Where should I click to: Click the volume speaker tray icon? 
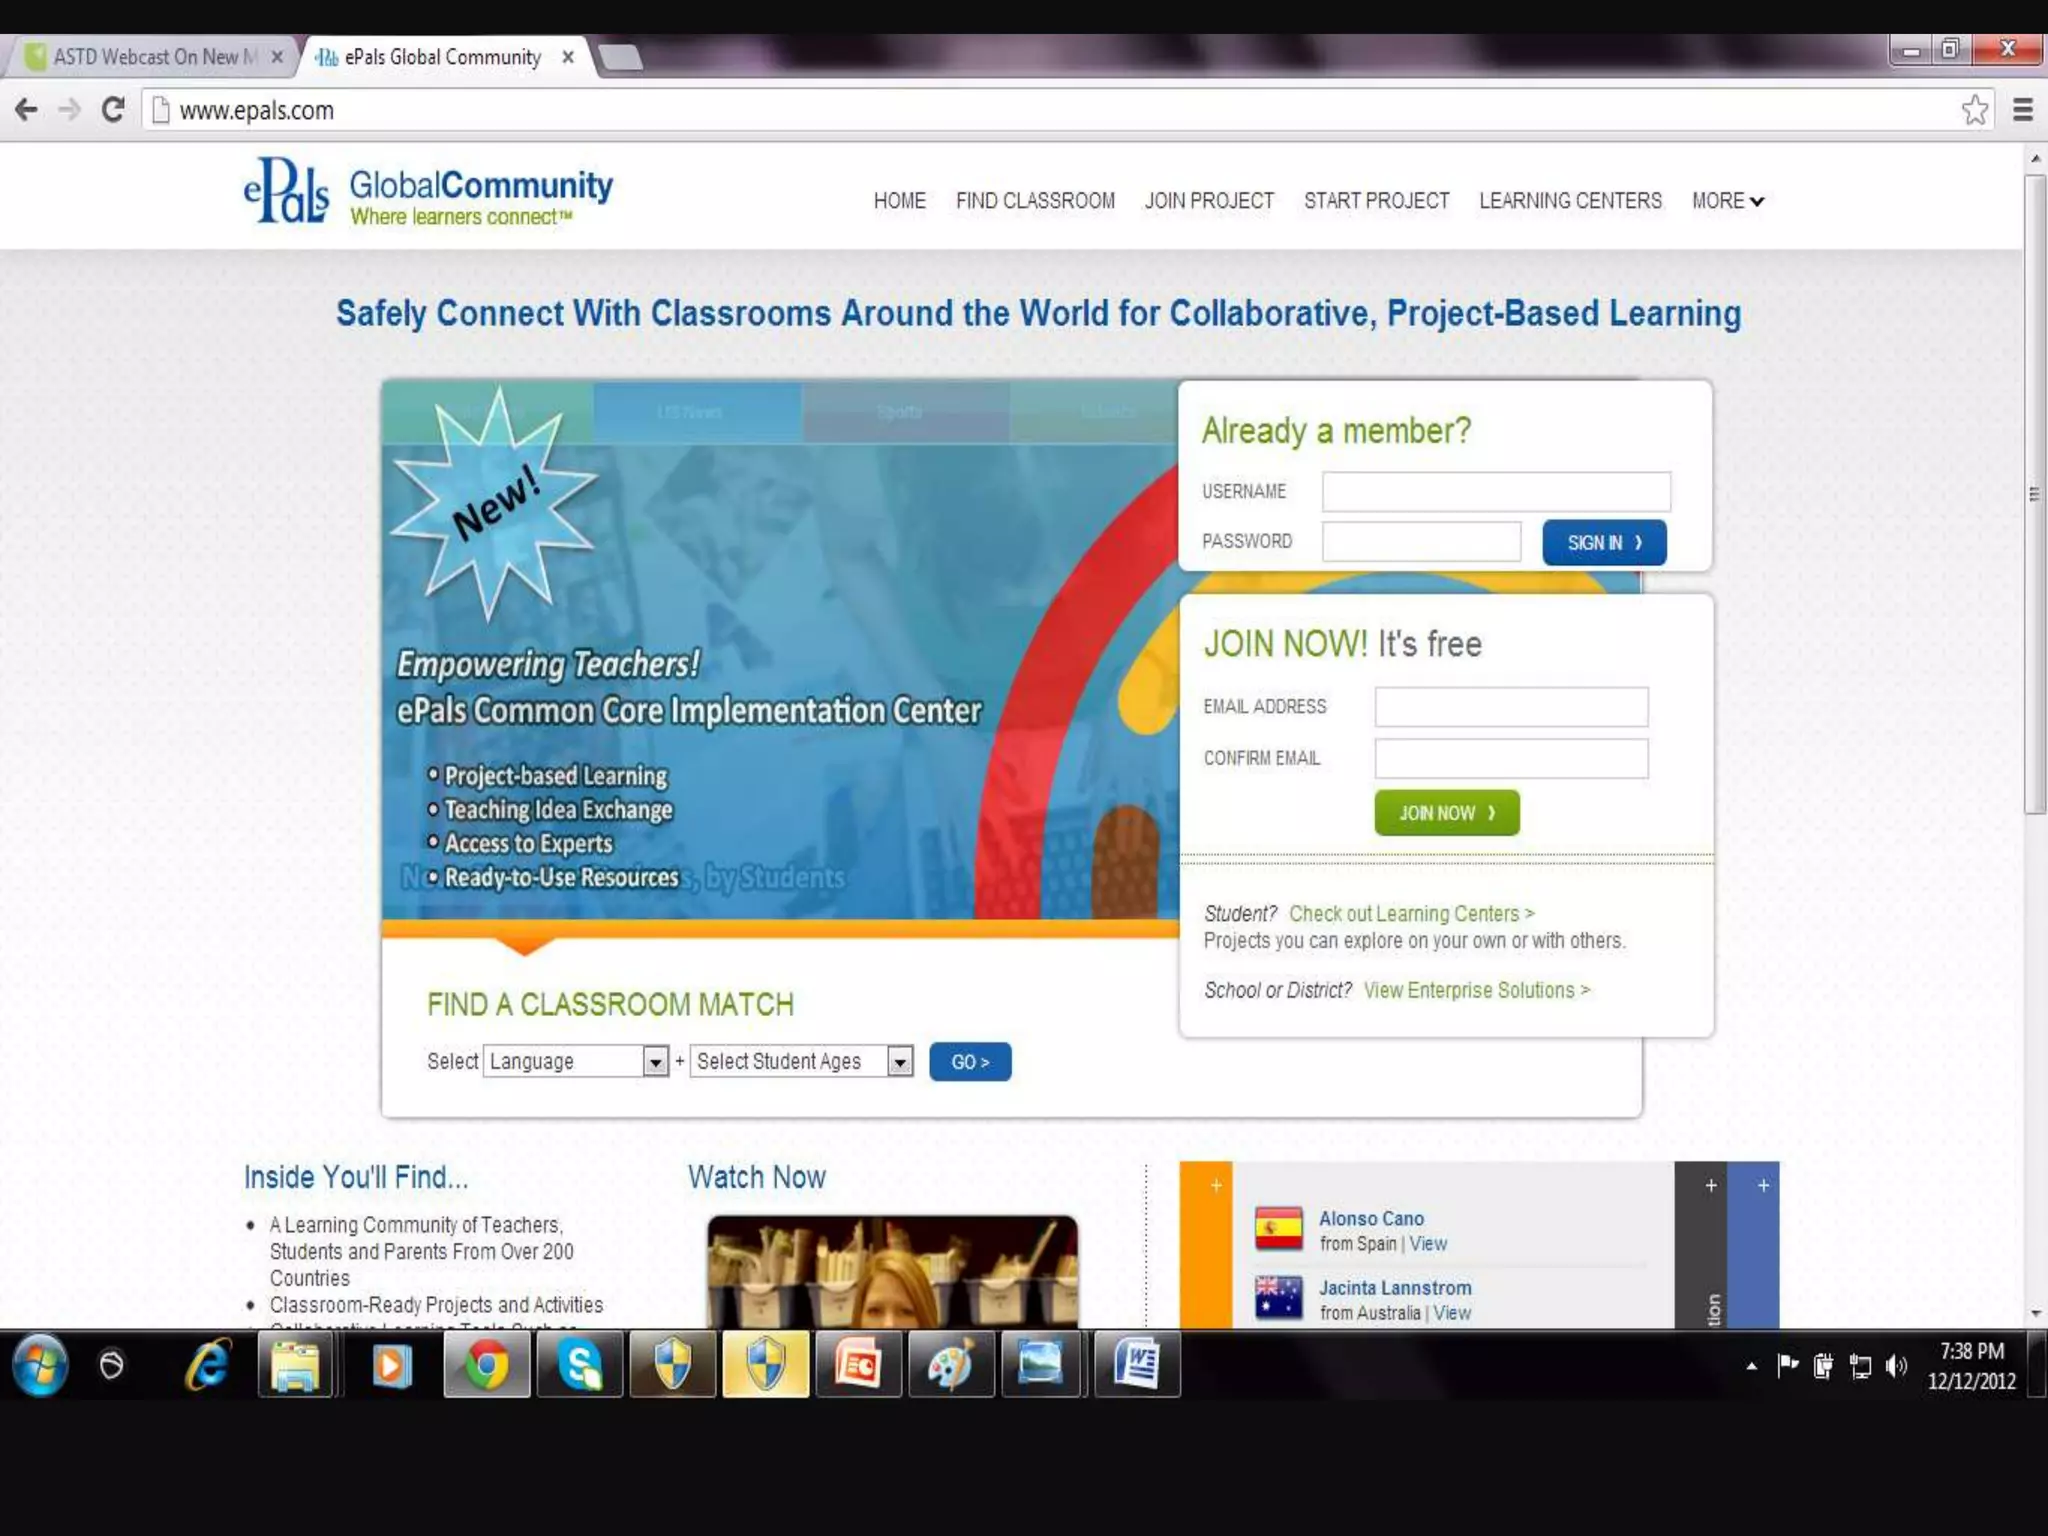tap(1896, 1366)
